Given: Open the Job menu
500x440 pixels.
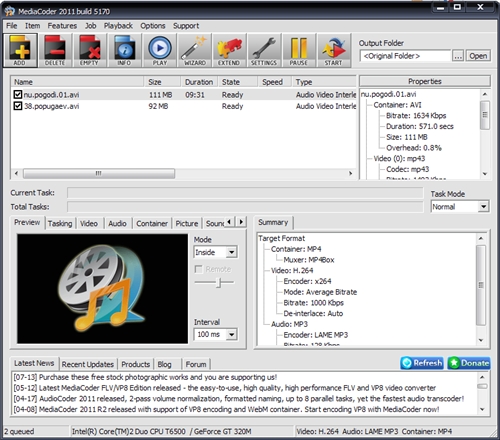Looking at the screenshot, I should (x=90, y=26).
